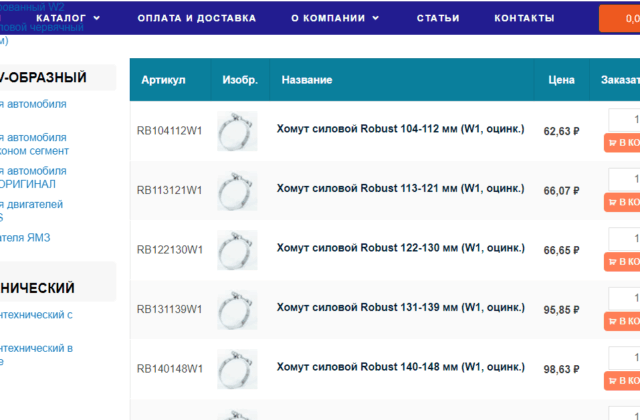Click thumbnail of Robust 104-112 мм clamp
Viewport: 640px width, 420px height.
coord(237,131)
